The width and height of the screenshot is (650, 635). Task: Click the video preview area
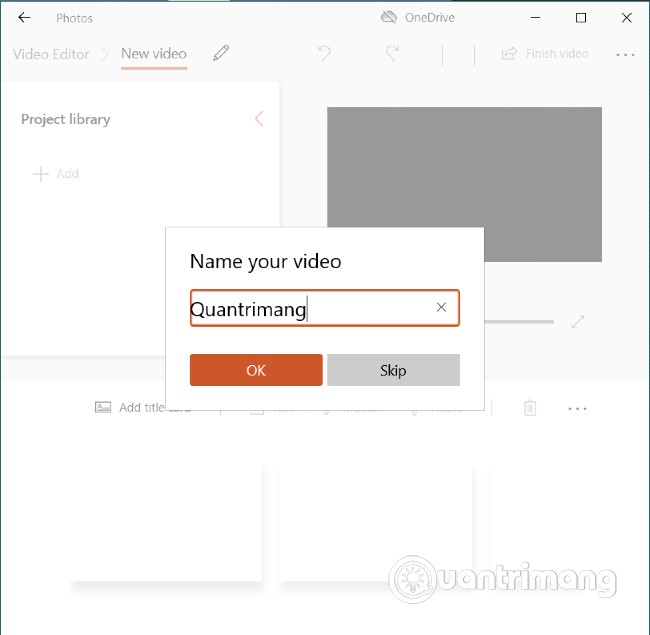464,184
